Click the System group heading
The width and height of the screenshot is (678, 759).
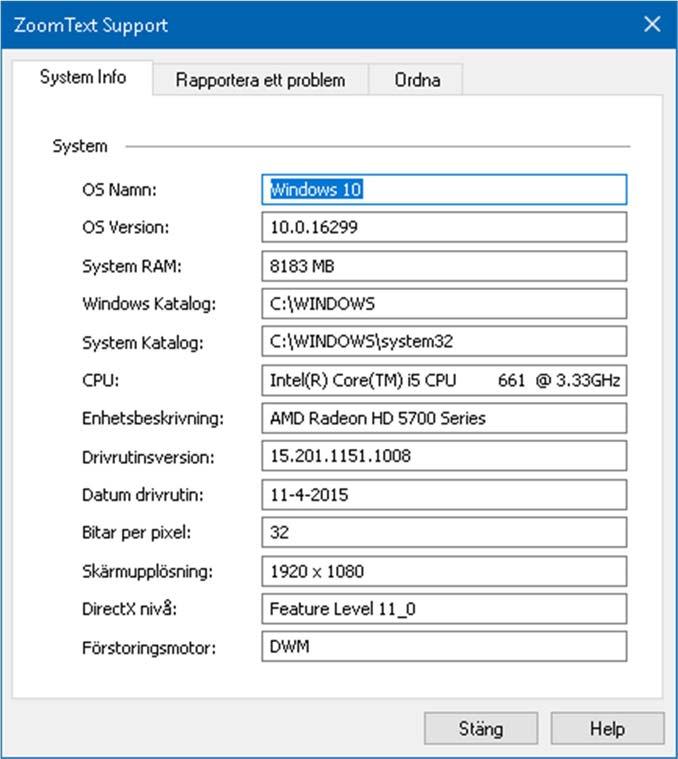(80, 146)
